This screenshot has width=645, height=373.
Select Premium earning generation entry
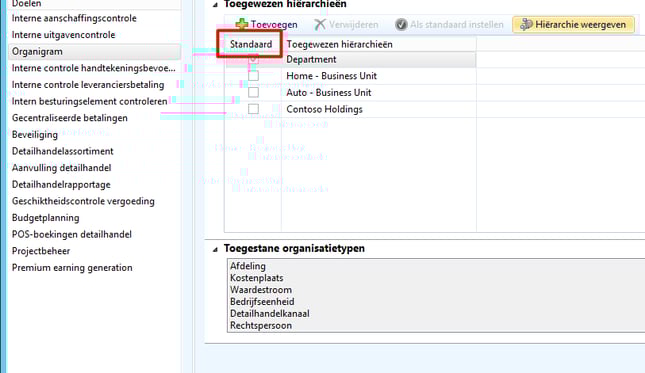point(72,268)
